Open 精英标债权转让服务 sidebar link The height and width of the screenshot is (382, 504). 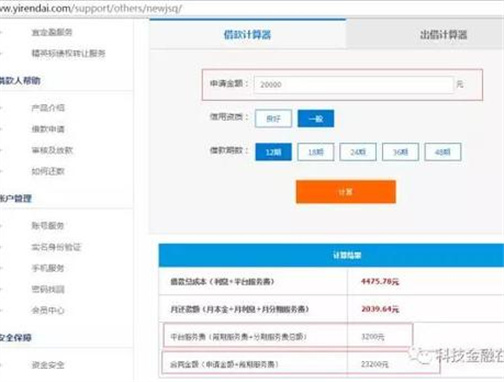tap(68, 53)
